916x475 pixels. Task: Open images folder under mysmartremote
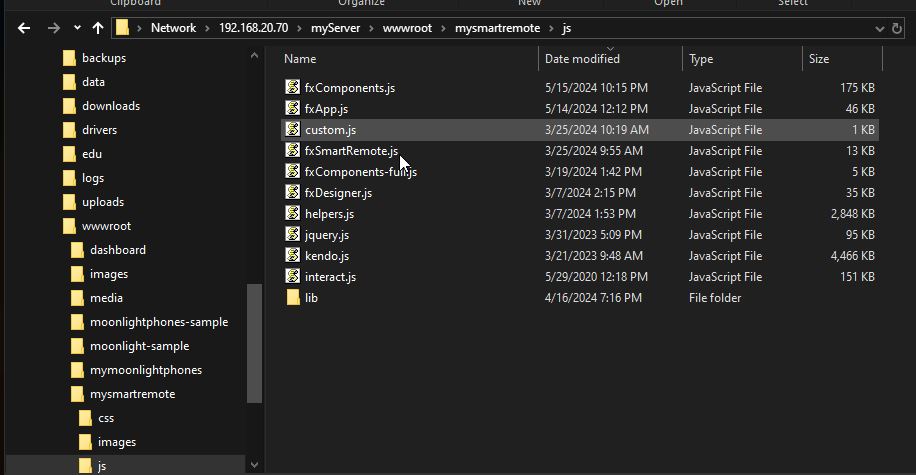pyautogui.click(x=117, y=442)
